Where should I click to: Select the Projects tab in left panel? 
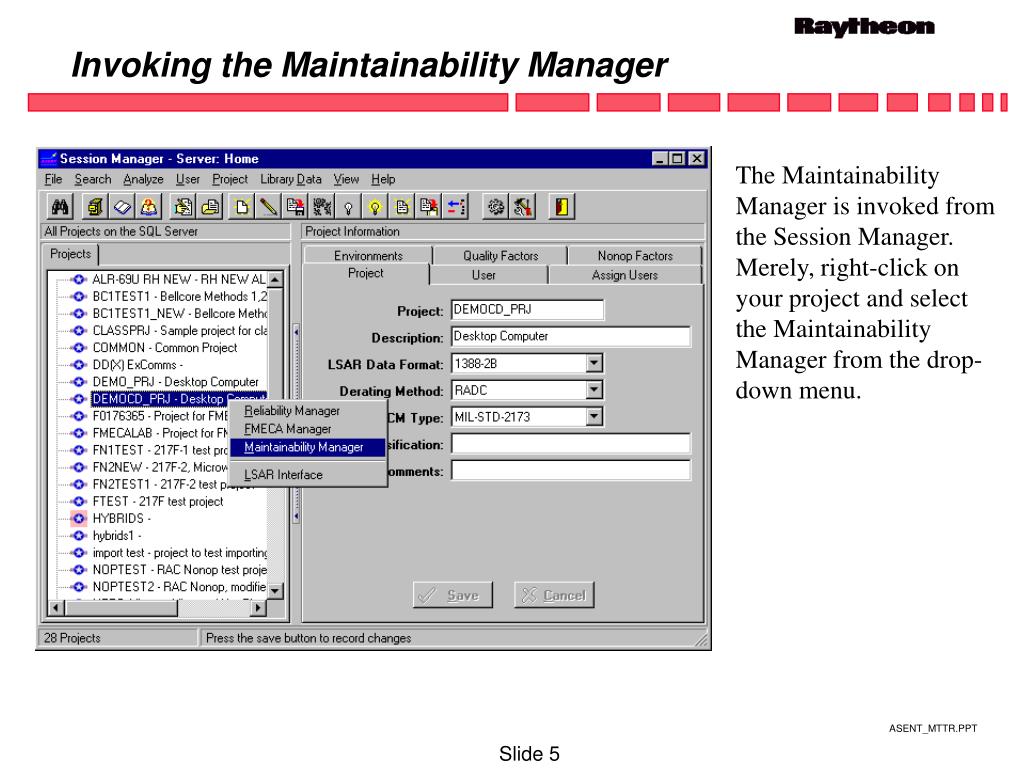(x=71, y=253)
